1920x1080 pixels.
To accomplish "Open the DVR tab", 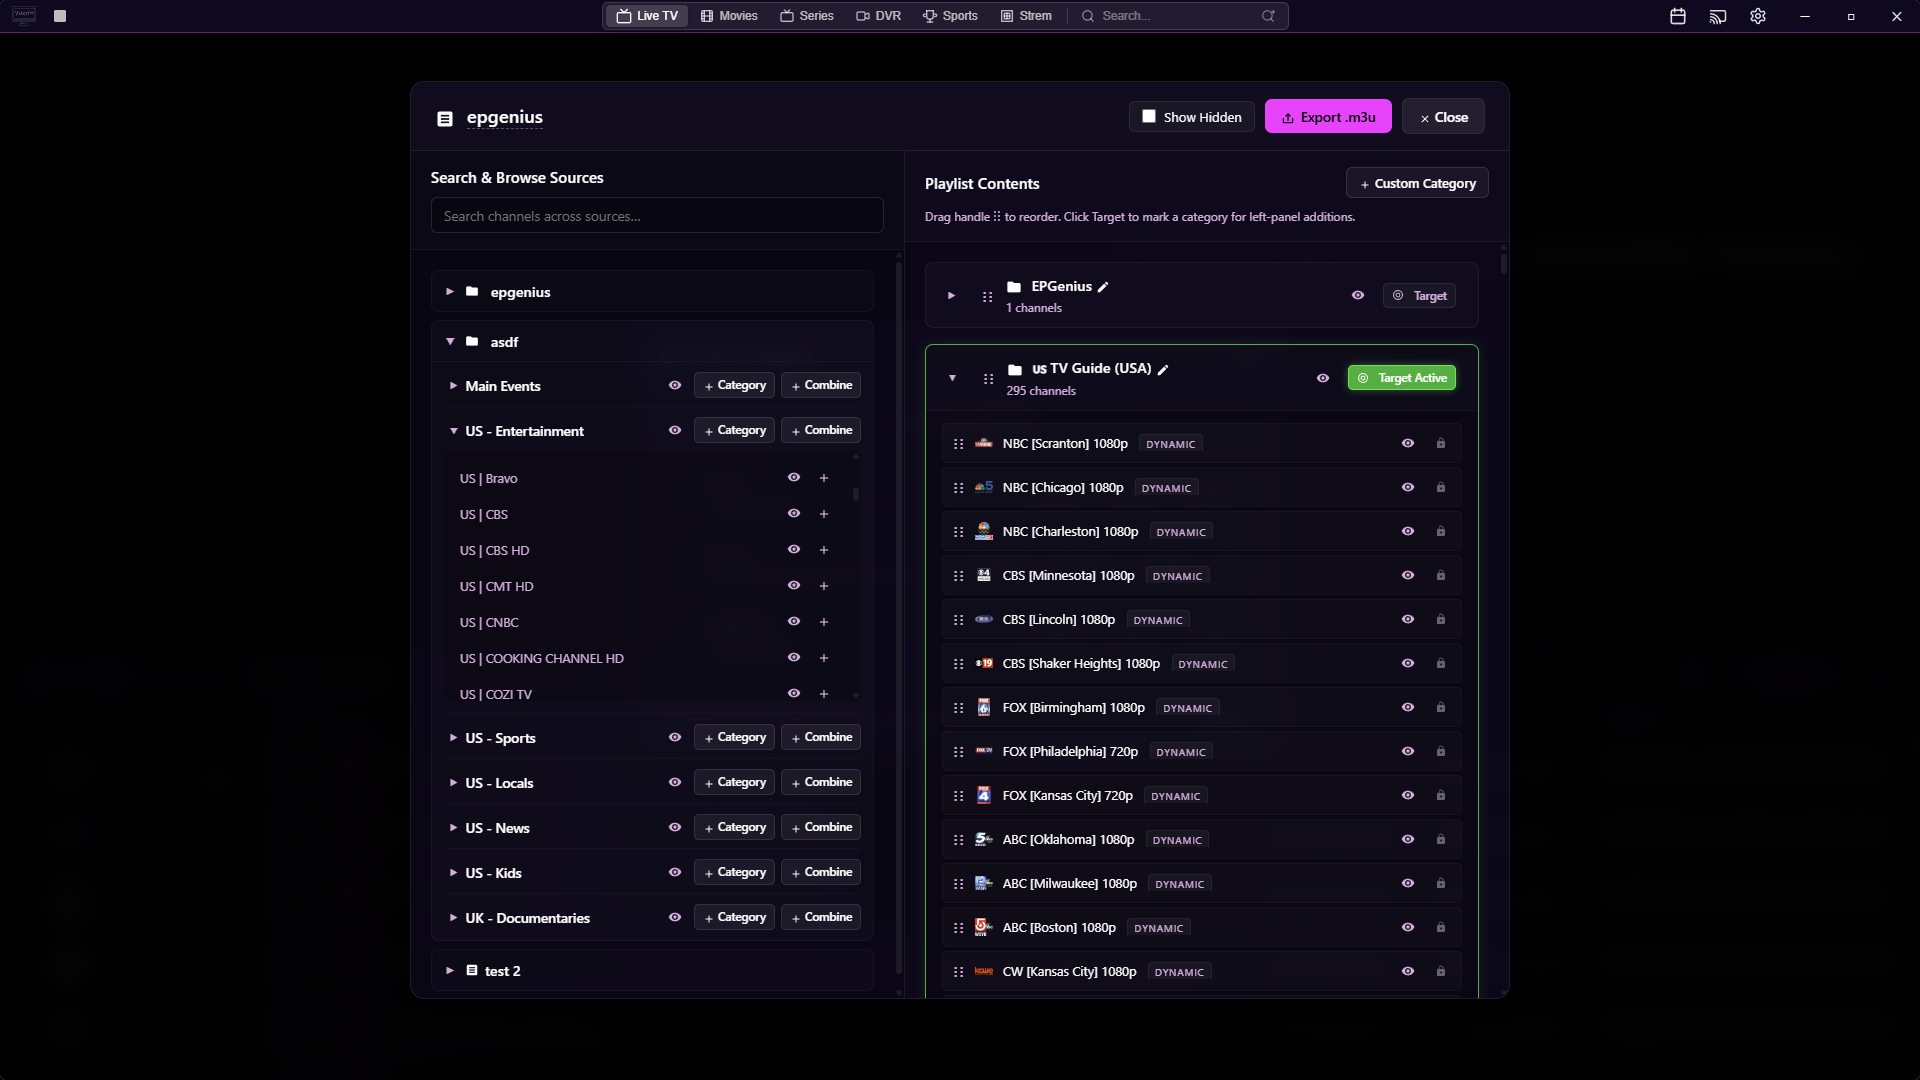I will (x=879, y=16).
